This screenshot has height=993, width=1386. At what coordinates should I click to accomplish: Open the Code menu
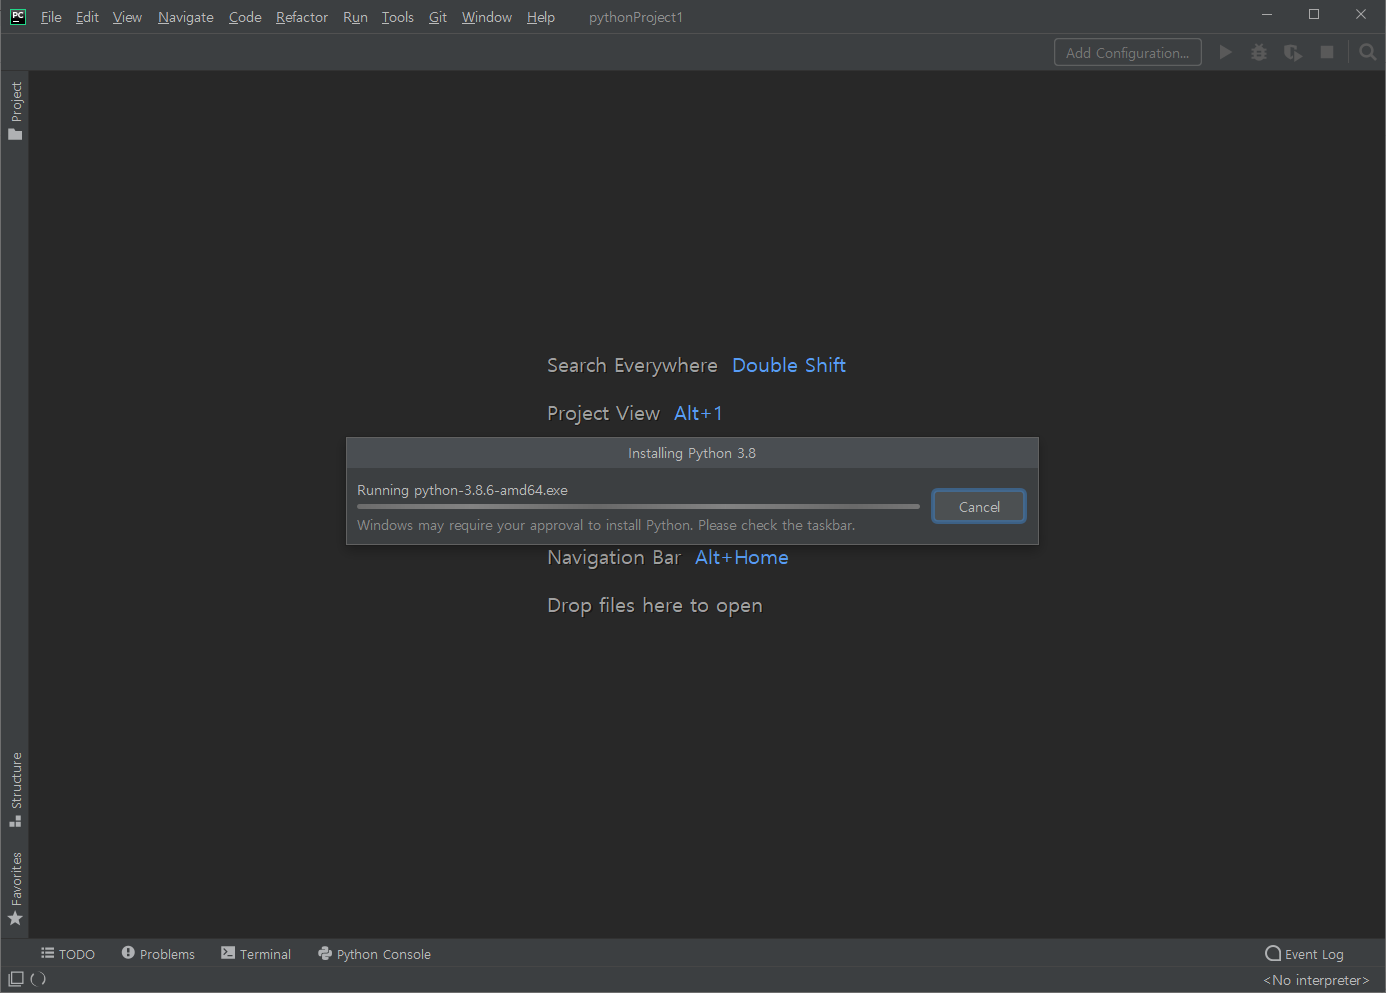[x=245, y=17]
